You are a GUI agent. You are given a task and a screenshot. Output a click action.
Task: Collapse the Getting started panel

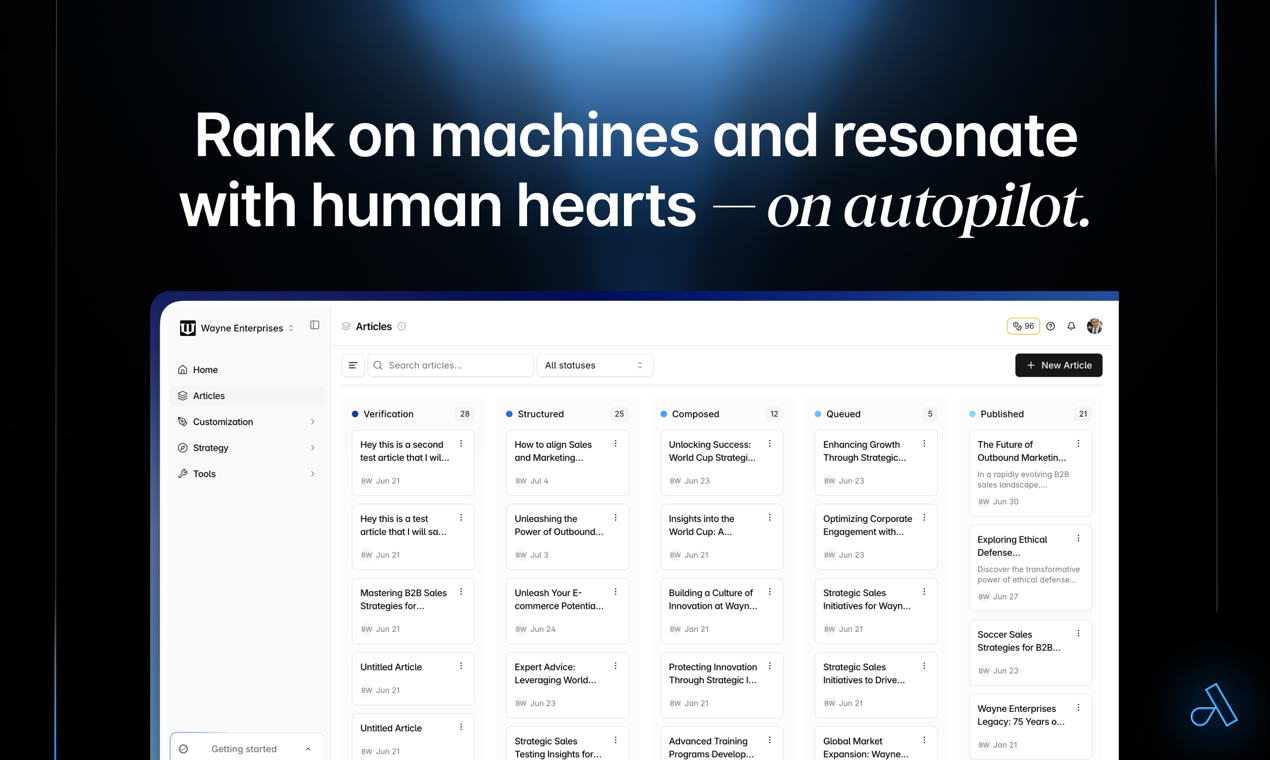pyautogui.click(x=308, y=749)
